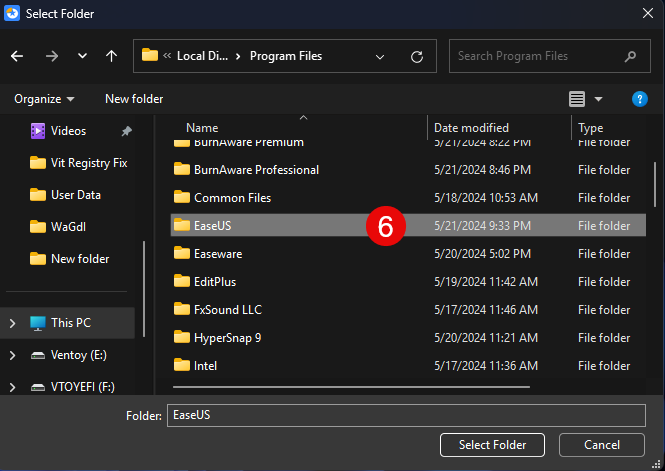Expand the This PC node

[12, 323]
